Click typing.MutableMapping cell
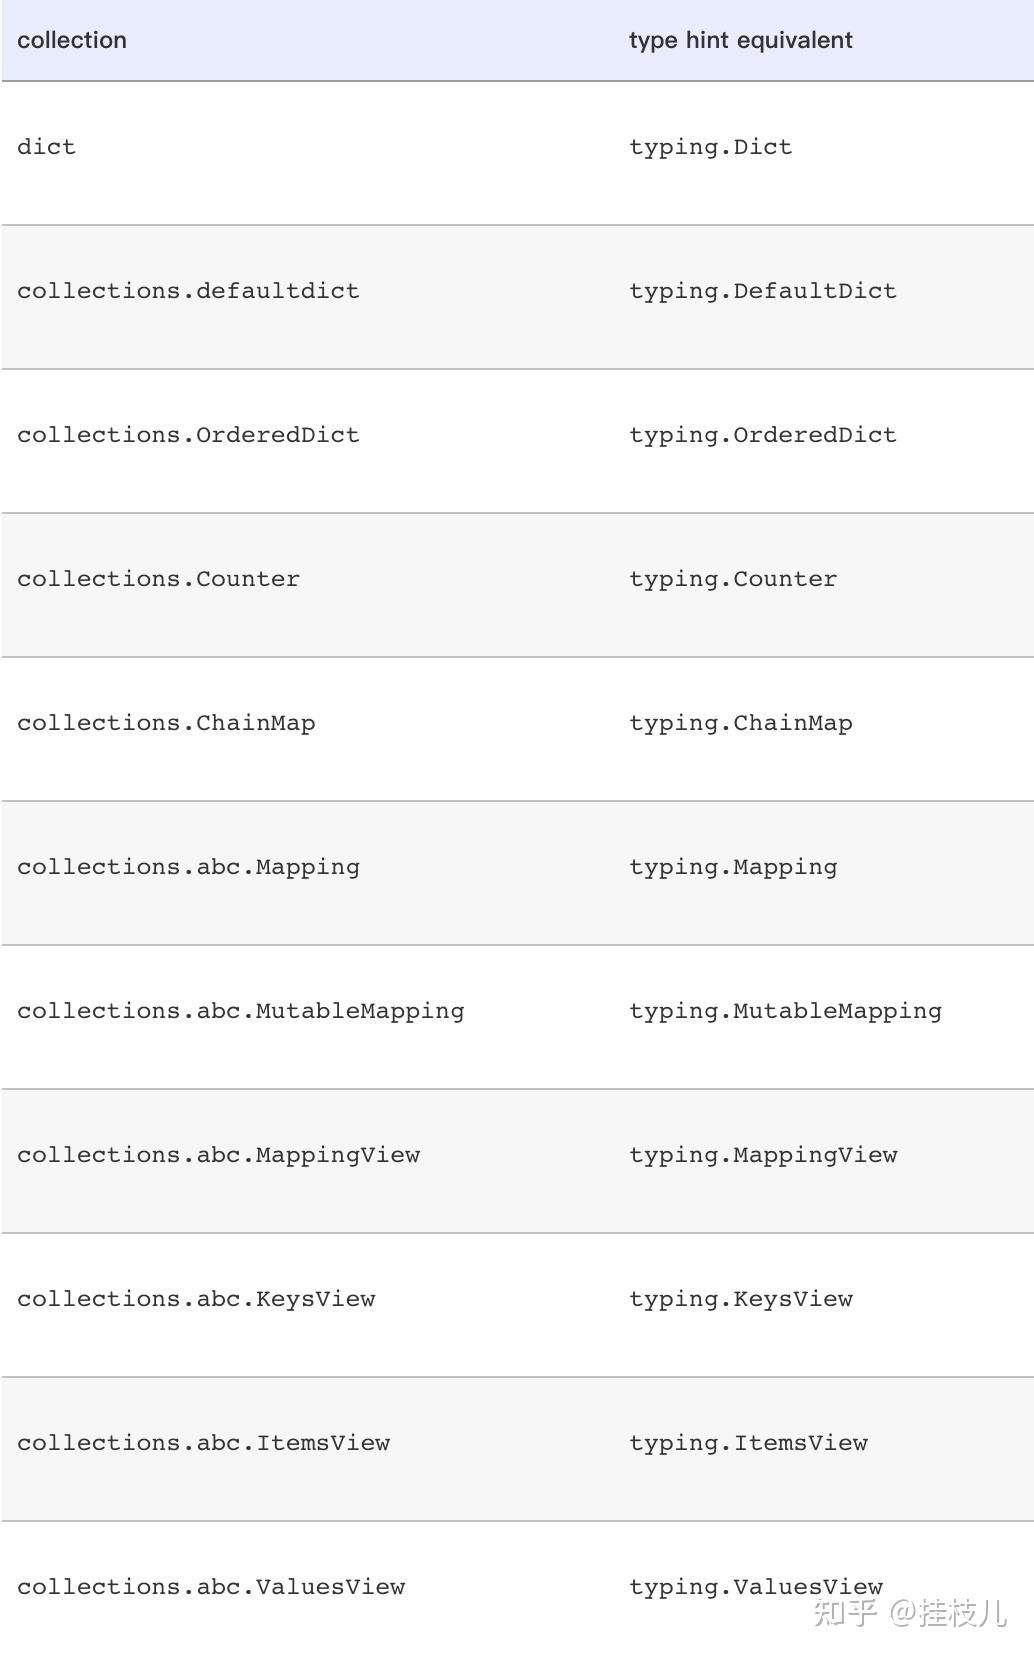The height and width of the screenshot is (1656, 1034). coord(785,1011)
